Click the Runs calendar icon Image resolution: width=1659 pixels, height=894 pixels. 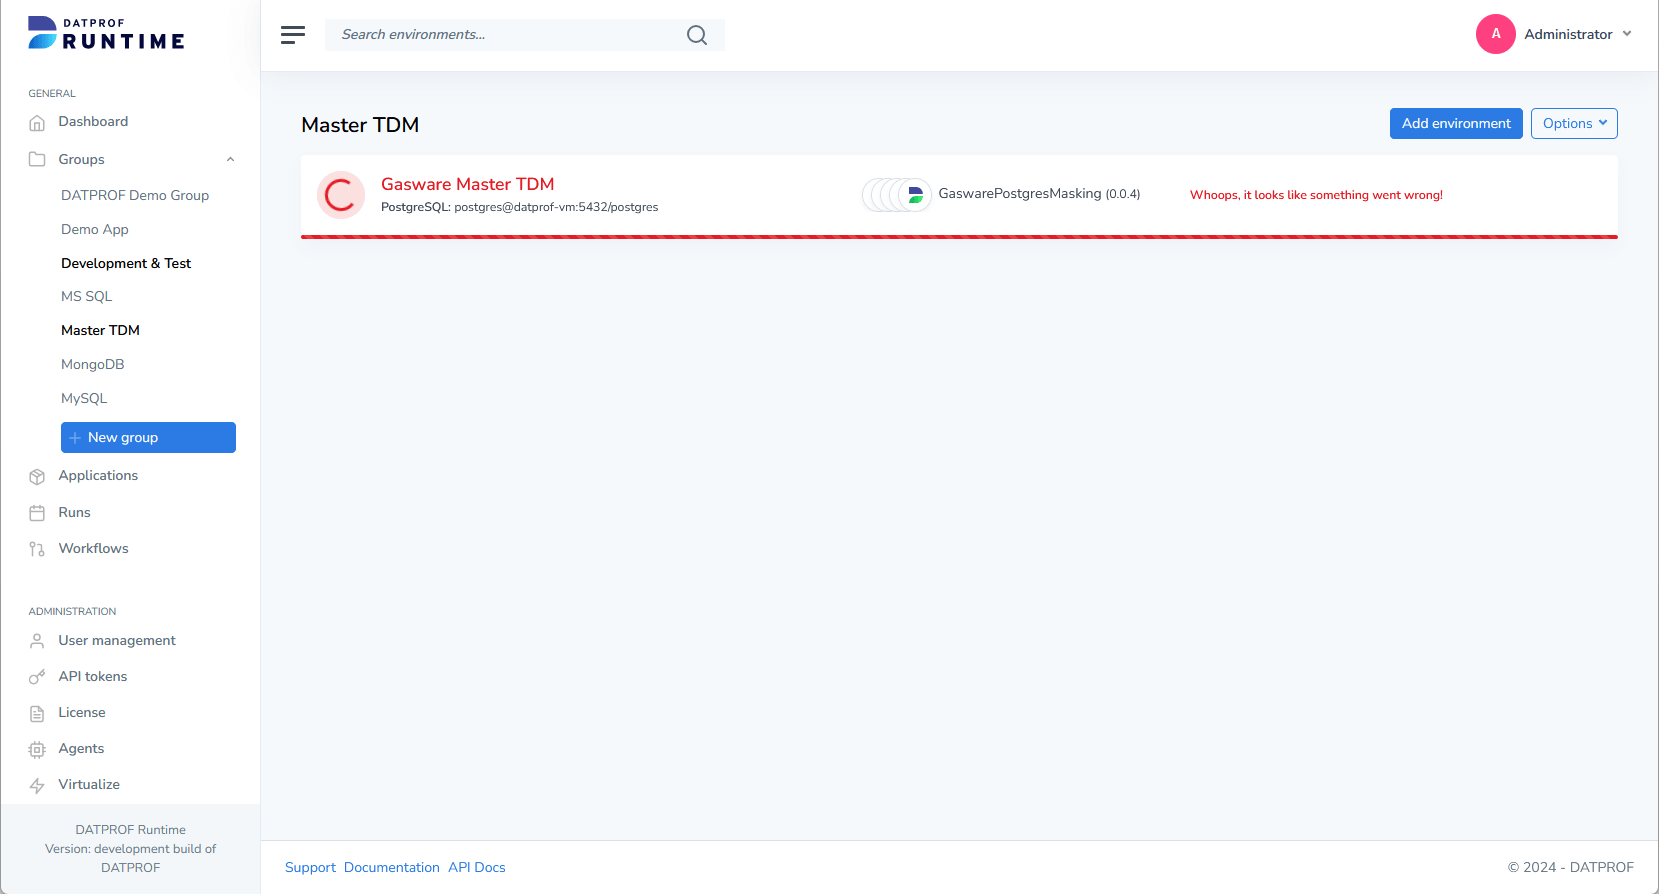[x=37, y=513]
